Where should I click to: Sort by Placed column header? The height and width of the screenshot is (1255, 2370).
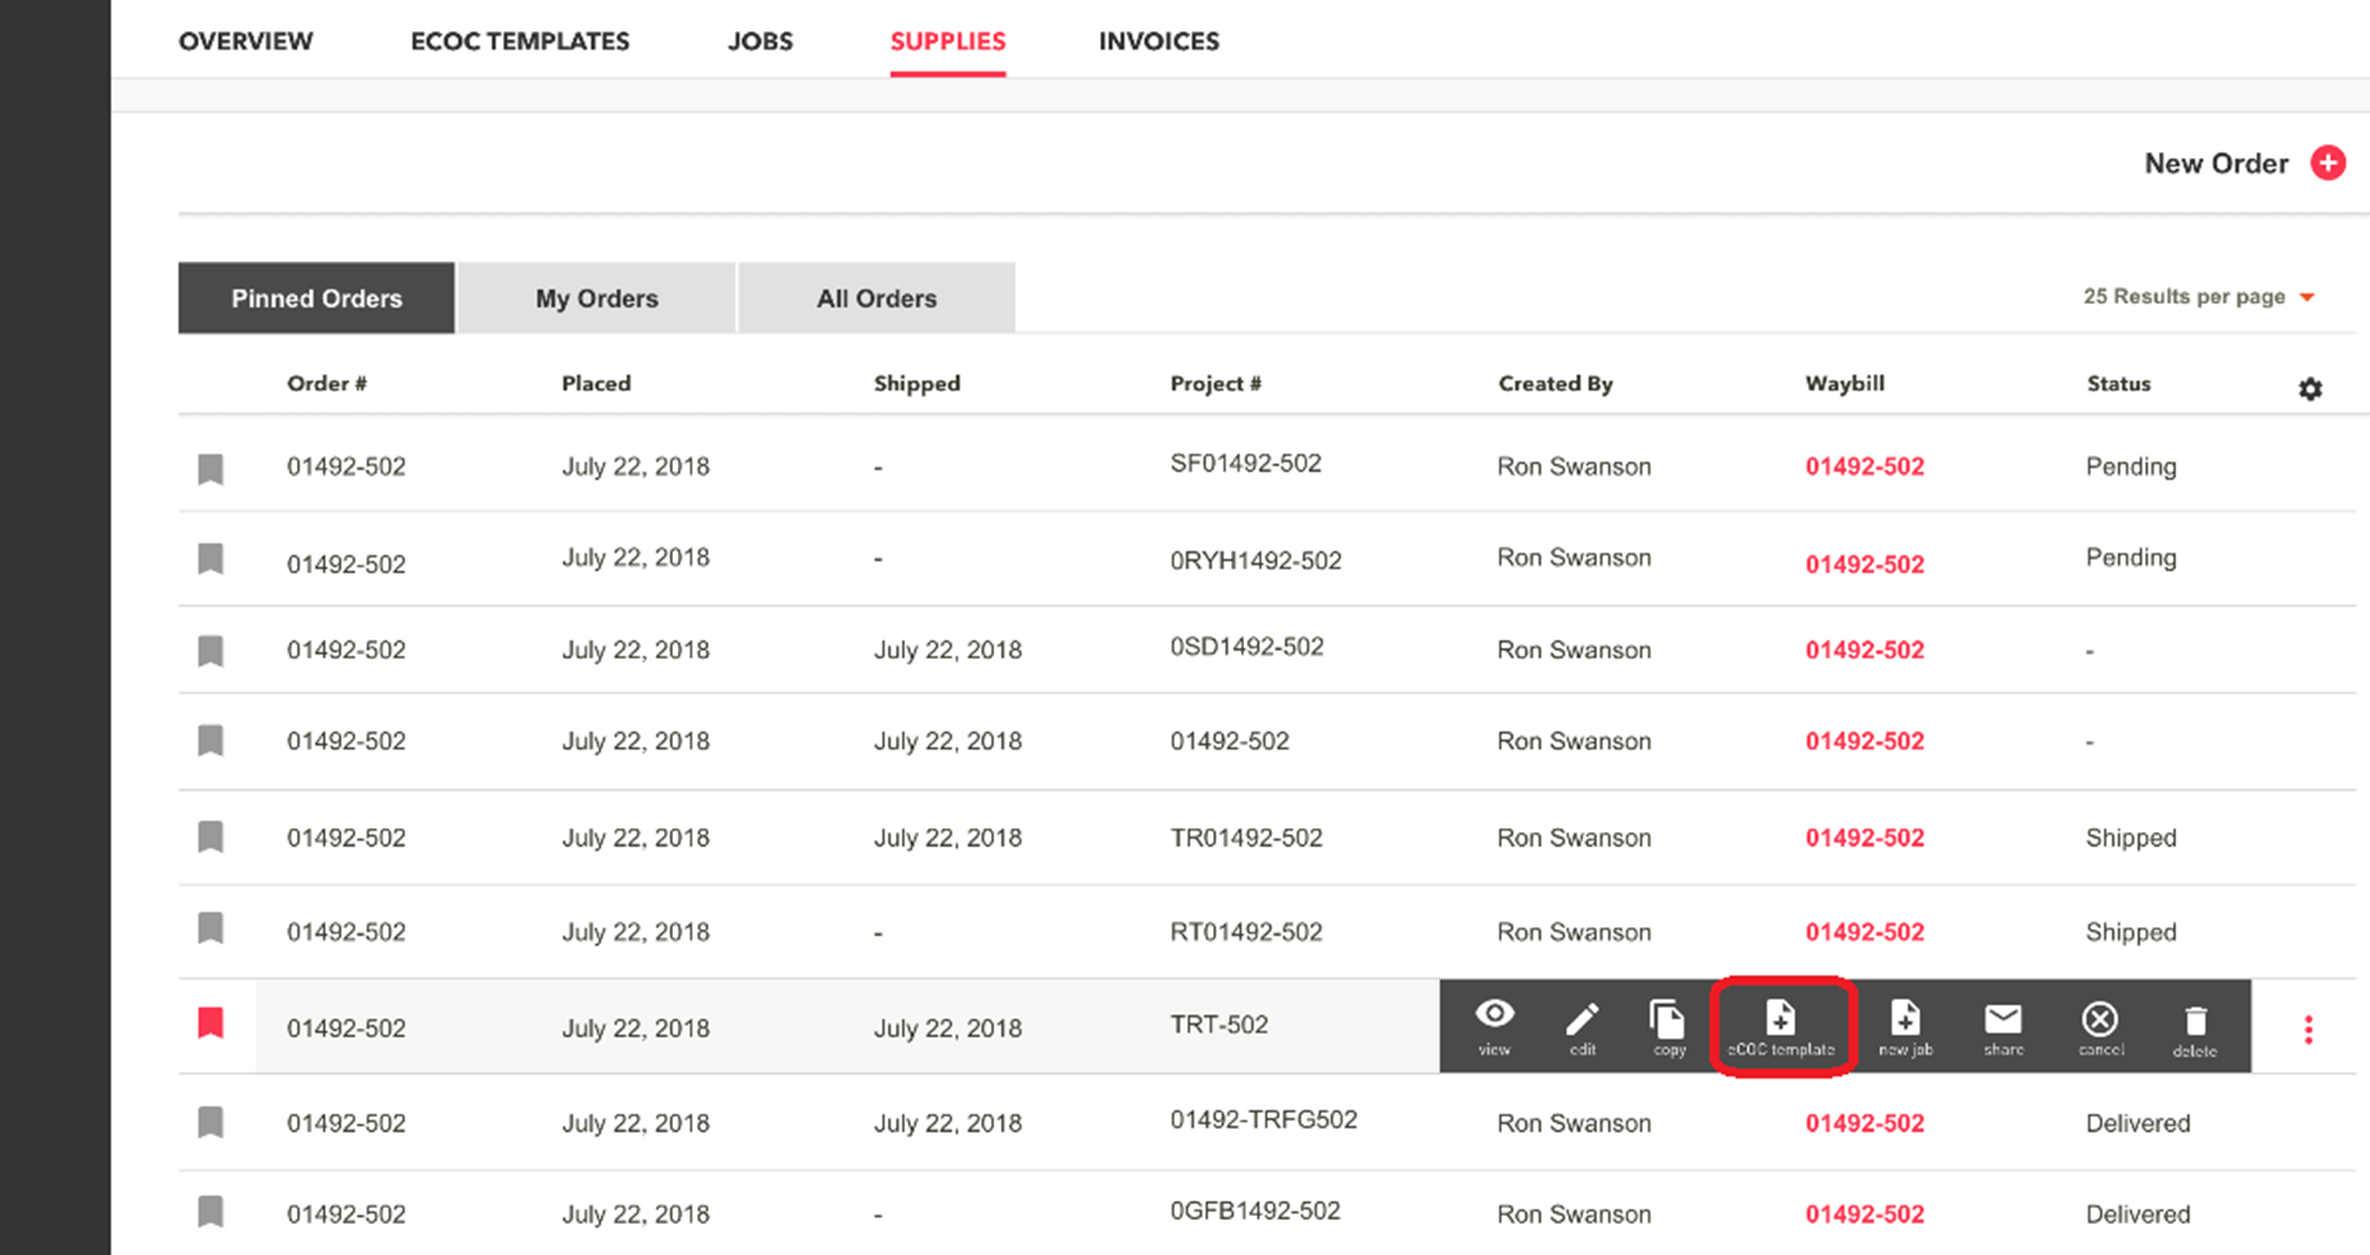pos(596,384)
